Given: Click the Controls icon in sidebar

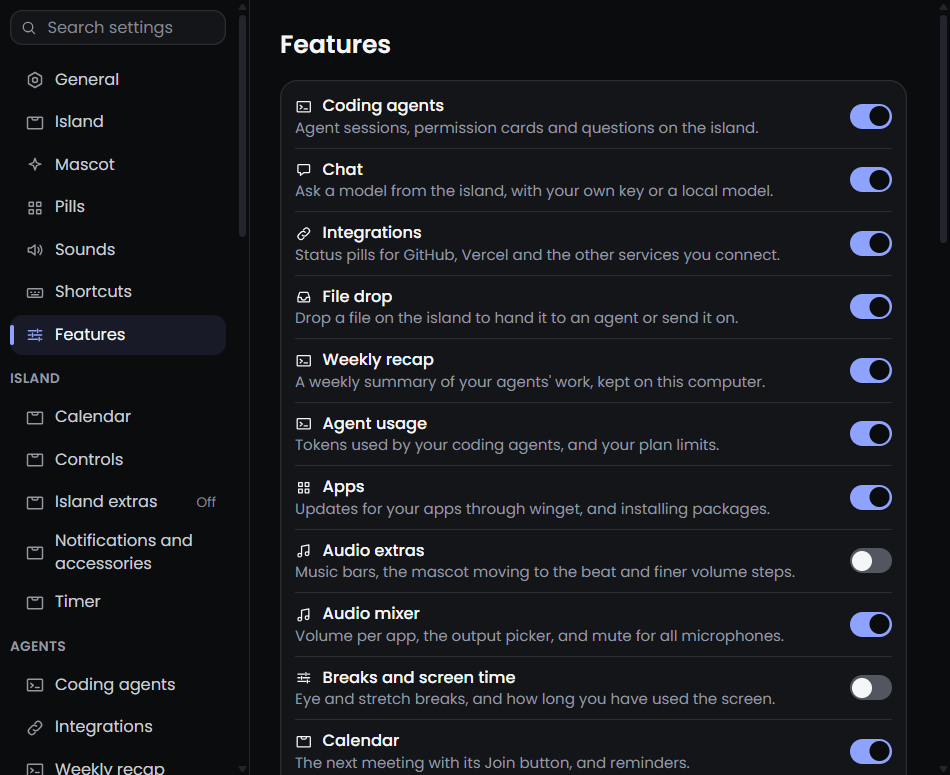Looking at the screenshot, I should [x=35, y=460].
